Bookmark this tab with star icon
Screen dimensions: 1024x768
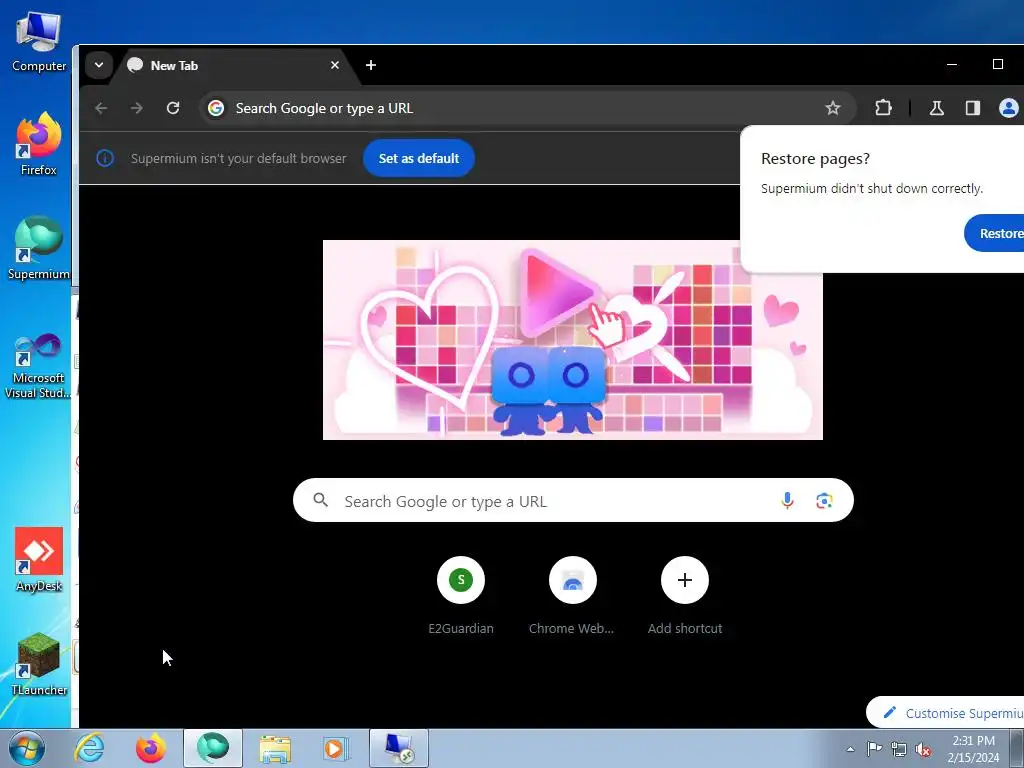click(832, 108)
